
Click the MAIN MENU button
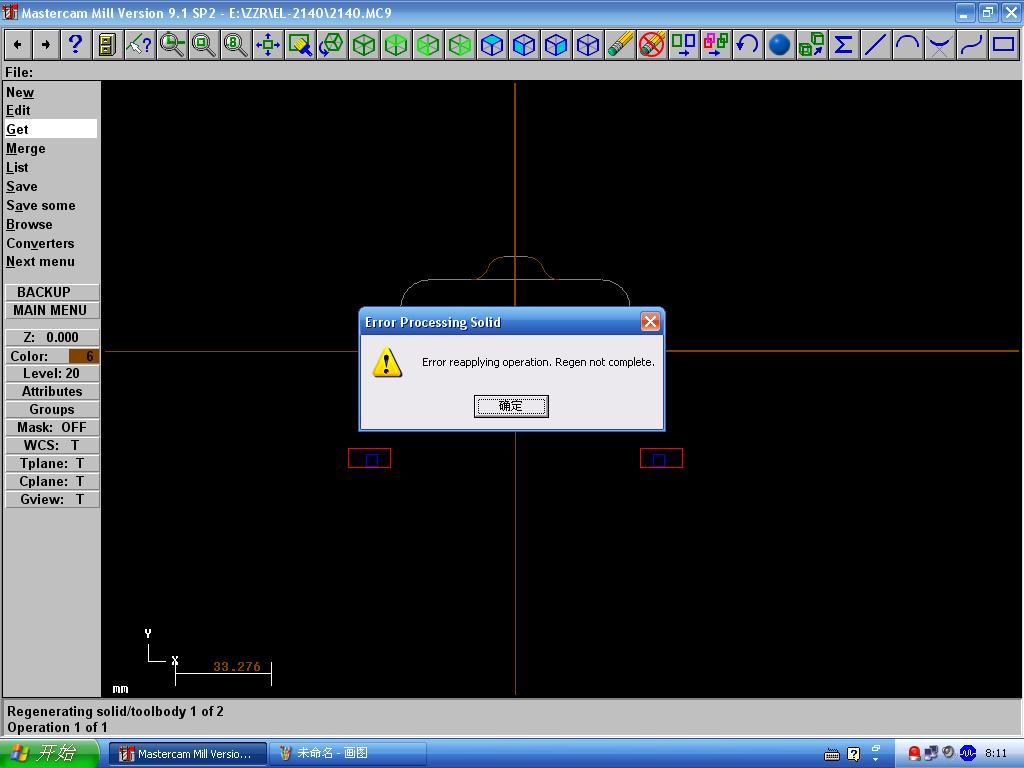click(x=52, y=310)
